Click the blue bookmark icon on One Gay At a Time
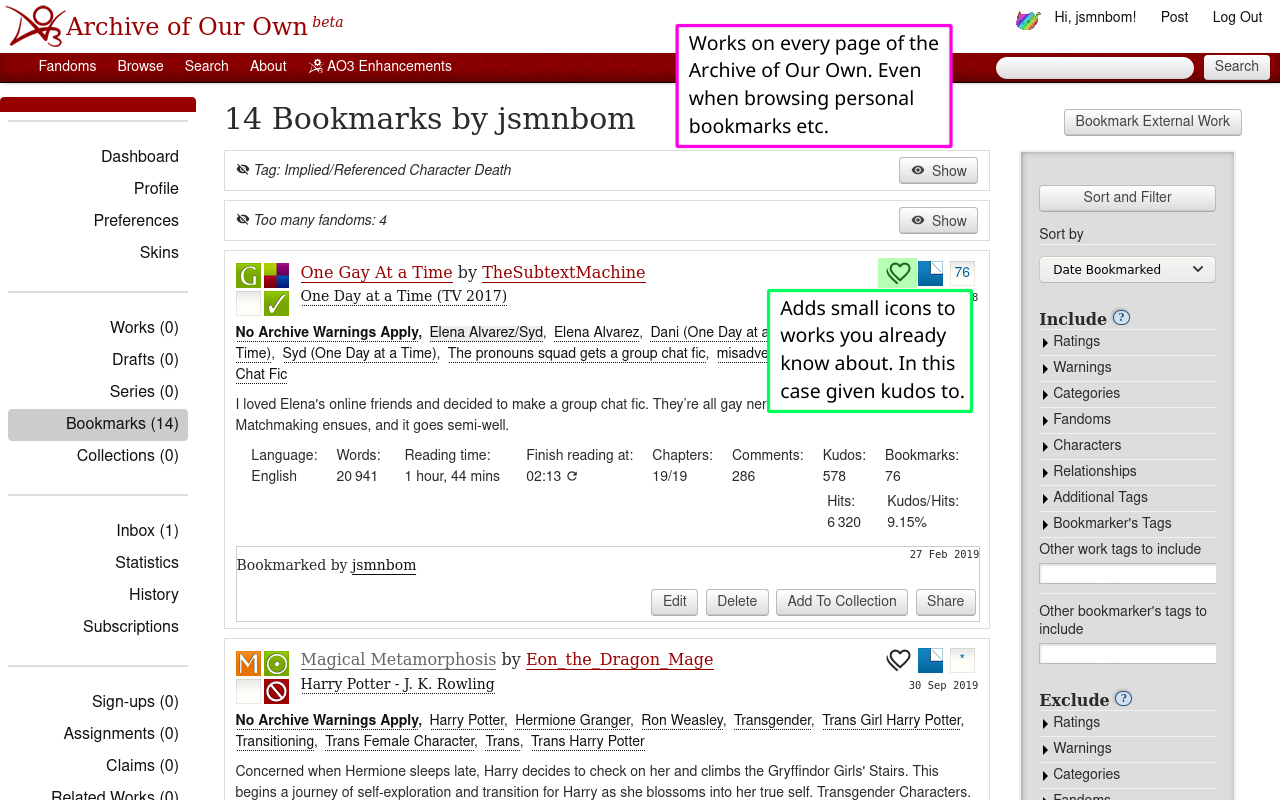This screenshot has width=1280, height=800. (930, 272)
